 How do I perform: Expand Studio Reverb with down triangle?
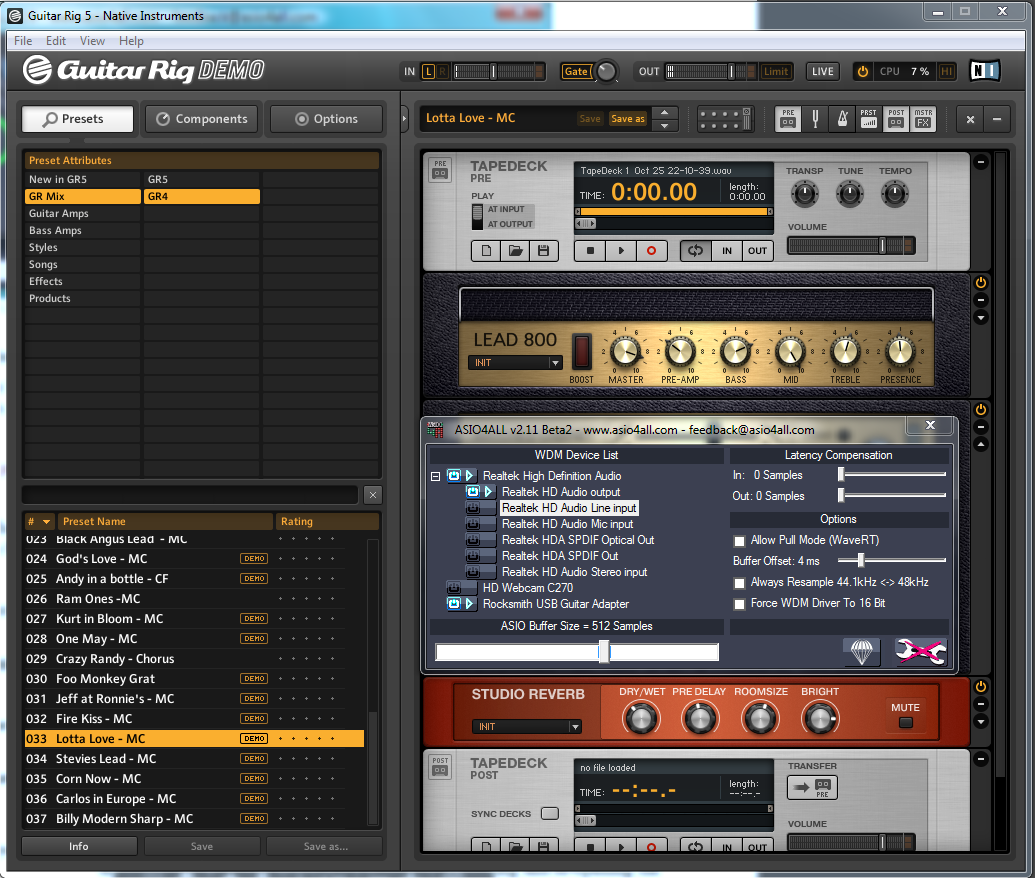[981, 722]
